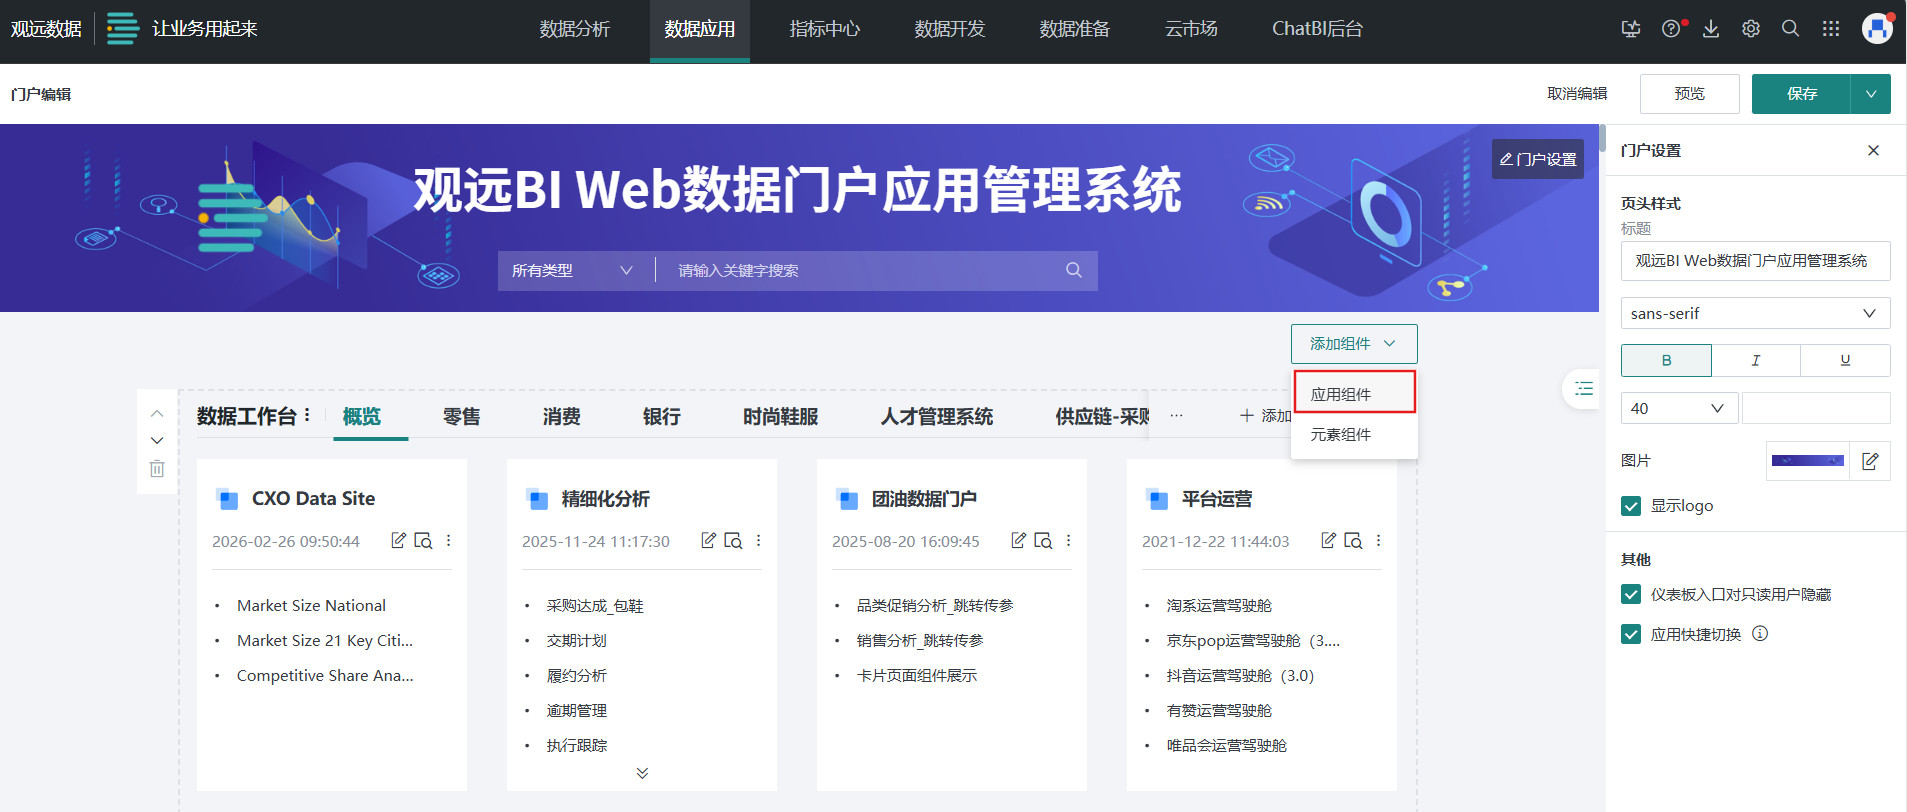Switch to the 零售 tab

click(x=461, y=417)
